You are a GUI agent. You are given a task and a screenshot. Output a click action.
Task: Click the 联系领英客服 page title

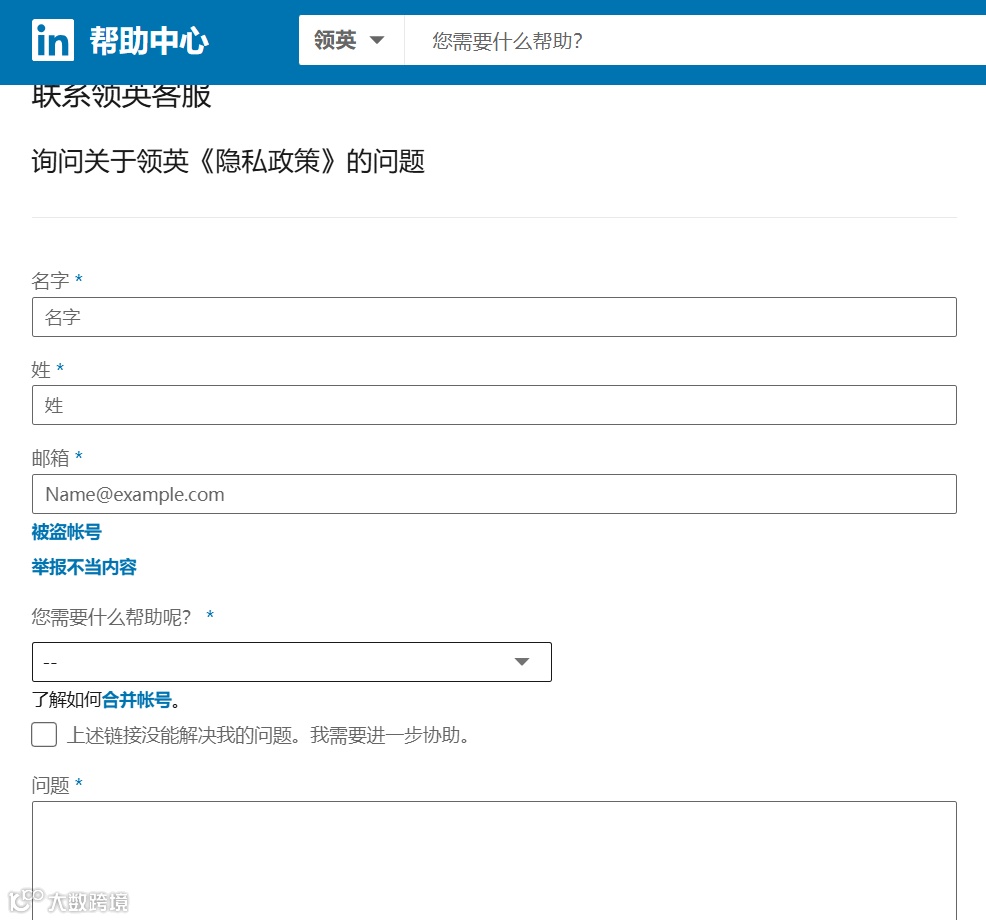[121, 97]
